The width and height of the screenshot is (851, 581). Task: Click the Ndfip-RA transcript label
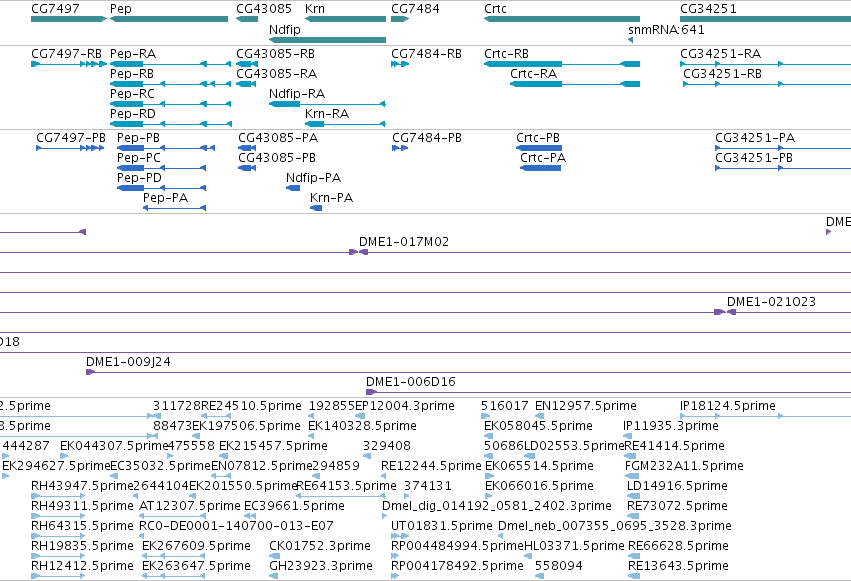[297, 94]
